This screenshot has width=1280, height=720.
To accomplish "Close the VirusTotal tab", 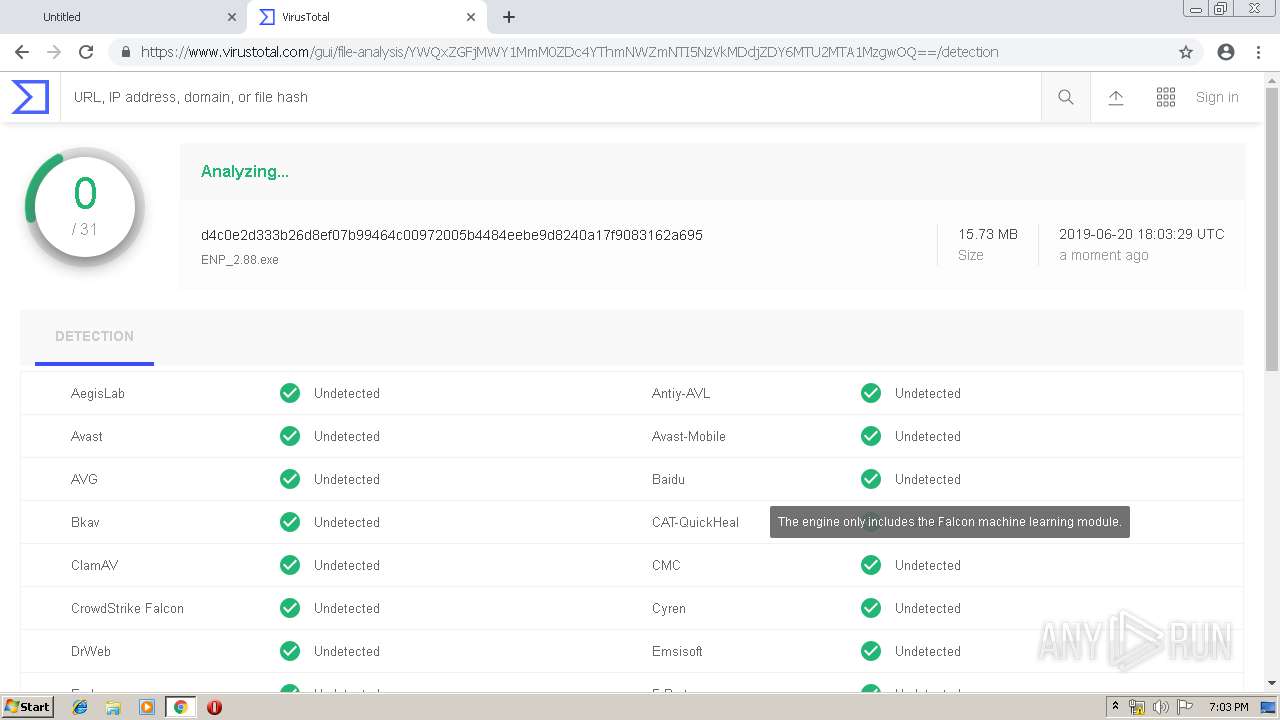I will point(471,17).
